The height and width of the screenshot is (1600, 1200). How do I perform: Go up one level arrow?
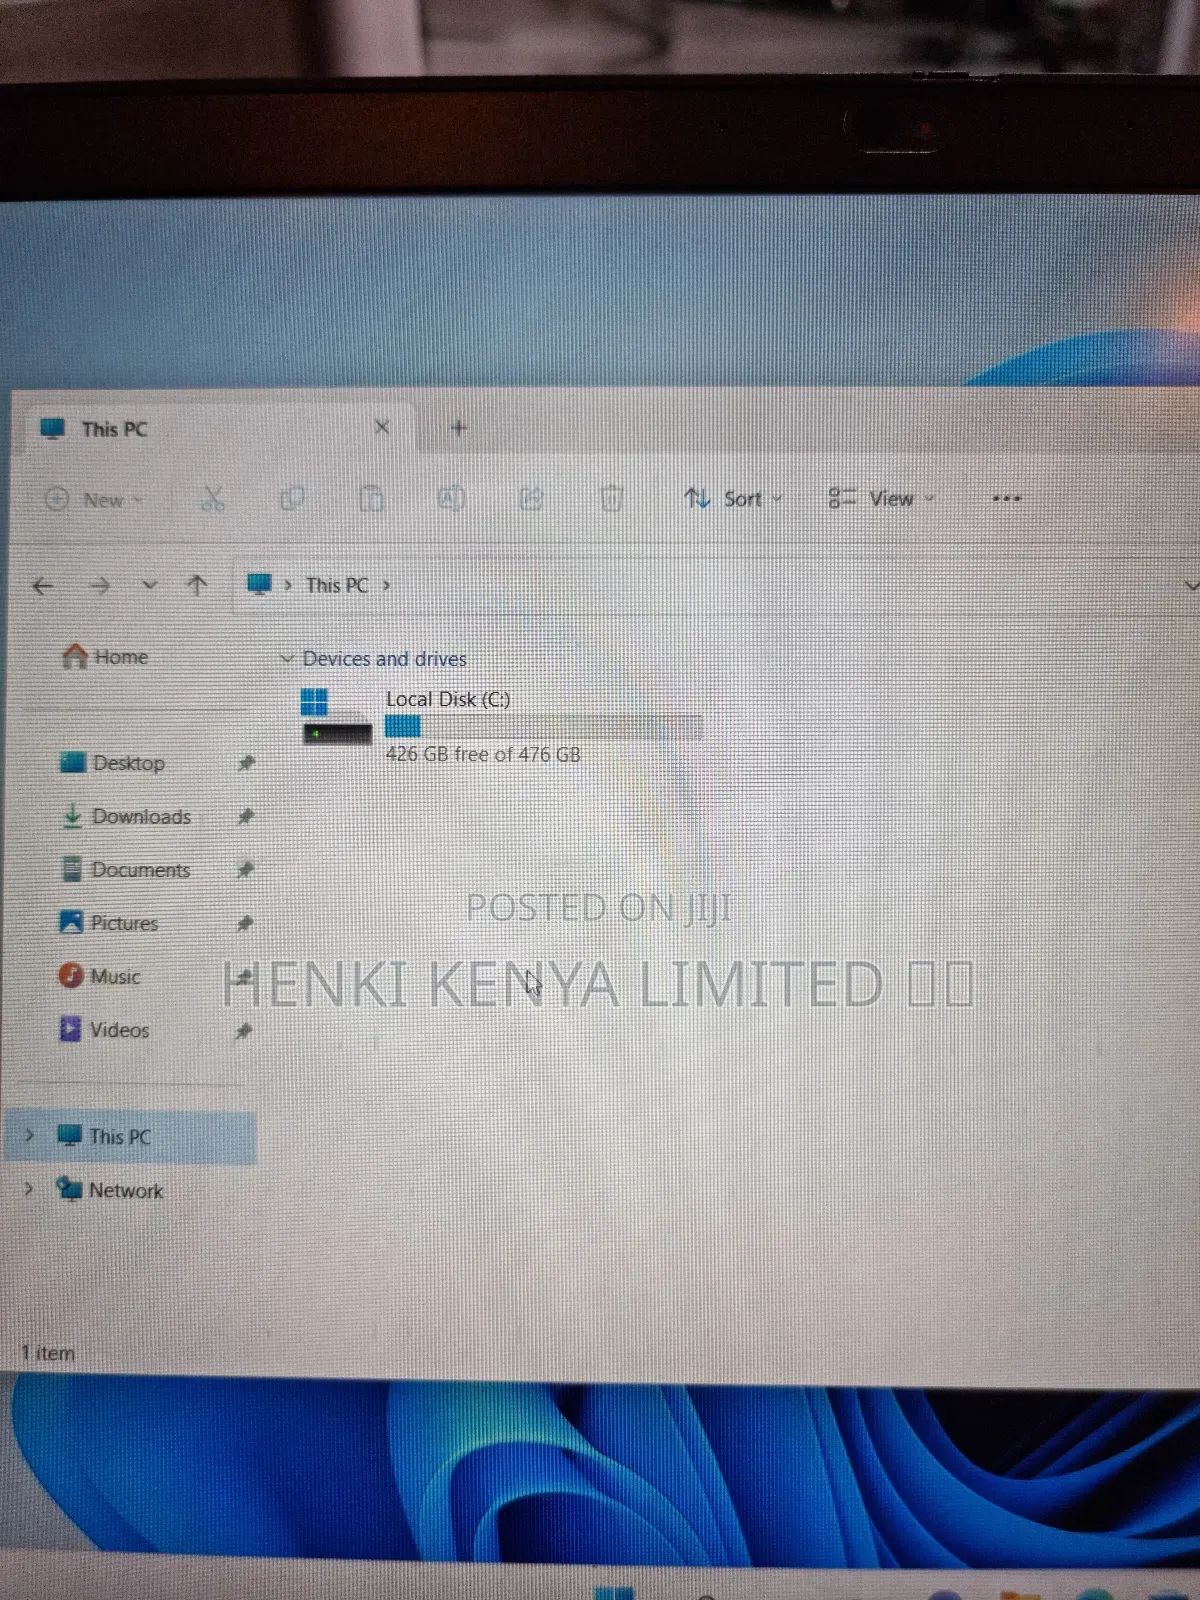197,585
